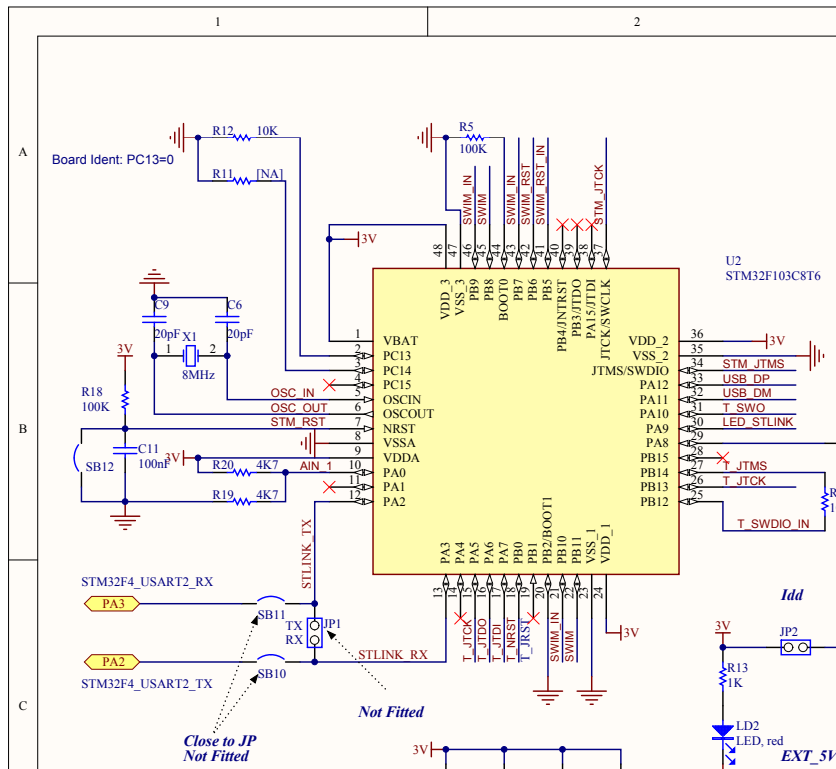Click the STM32F4_USART2_RX label
Viewport: 836px width, 769px height.
[147, 582]
